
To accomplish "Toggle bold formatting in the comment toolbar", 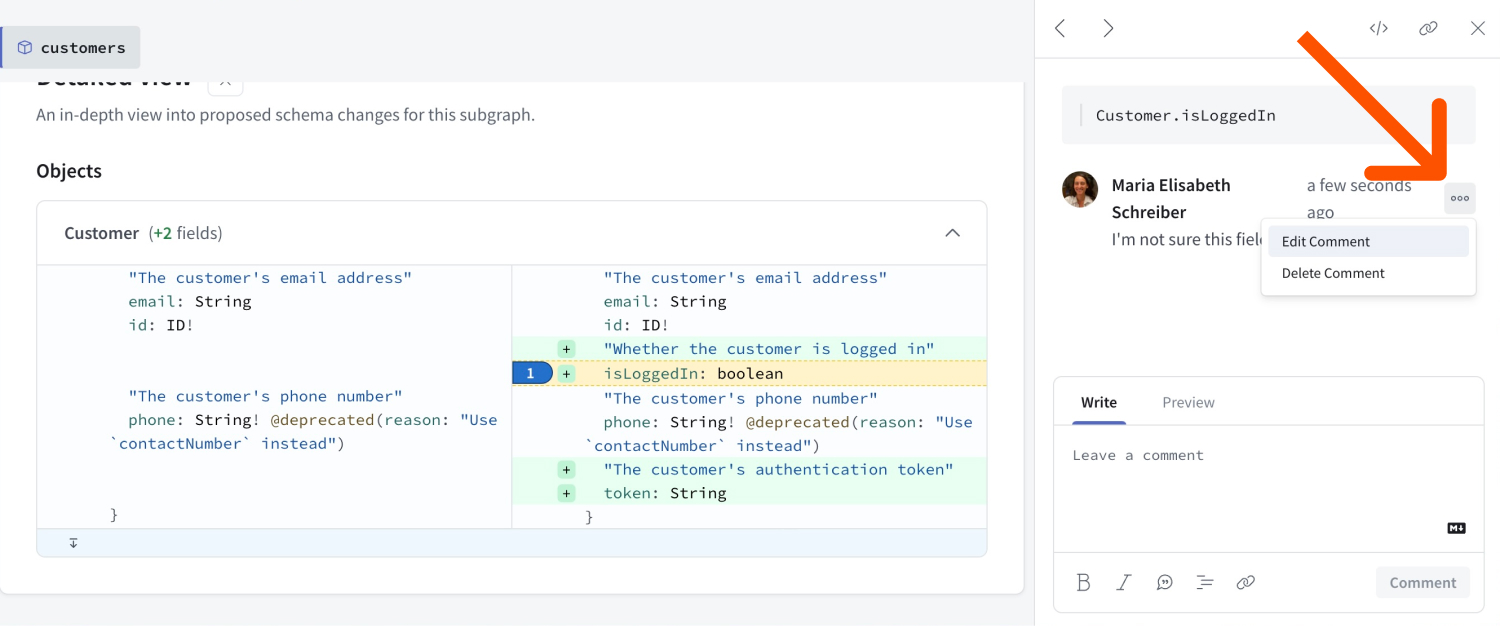I will [1083, 582].
